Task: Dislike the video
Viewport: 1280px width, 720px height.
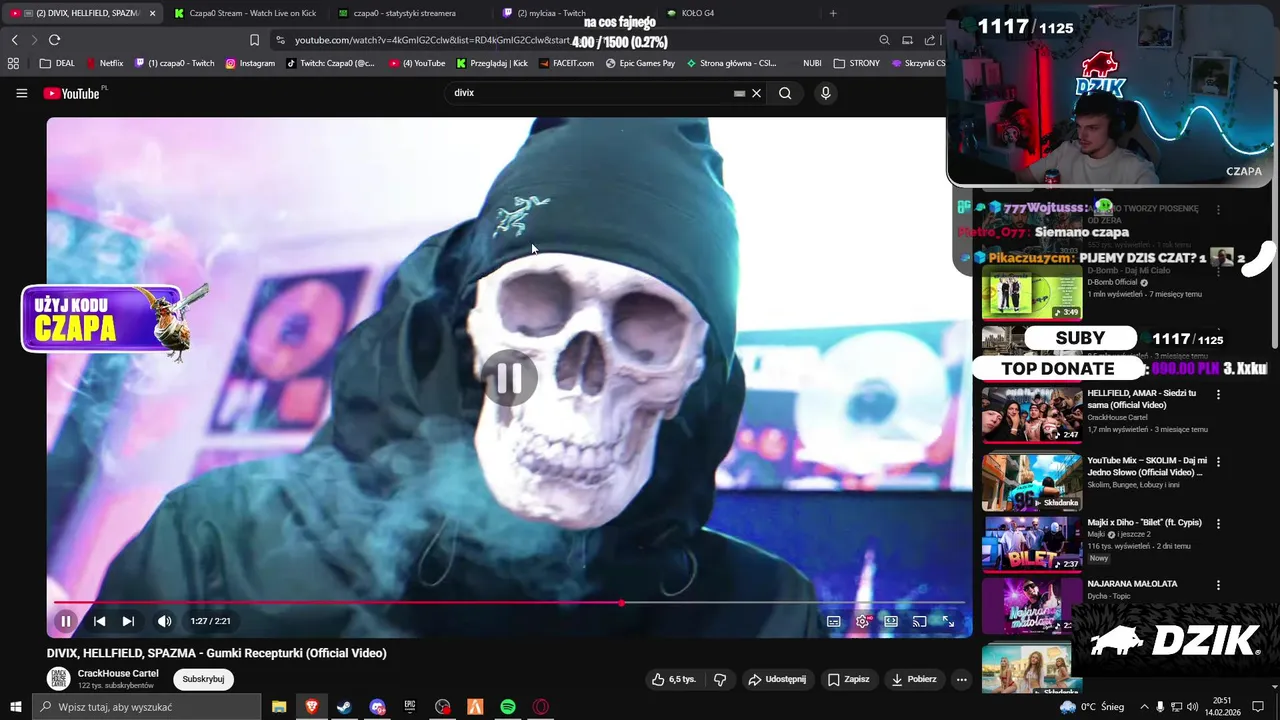Action: click(x=720, y=679)
